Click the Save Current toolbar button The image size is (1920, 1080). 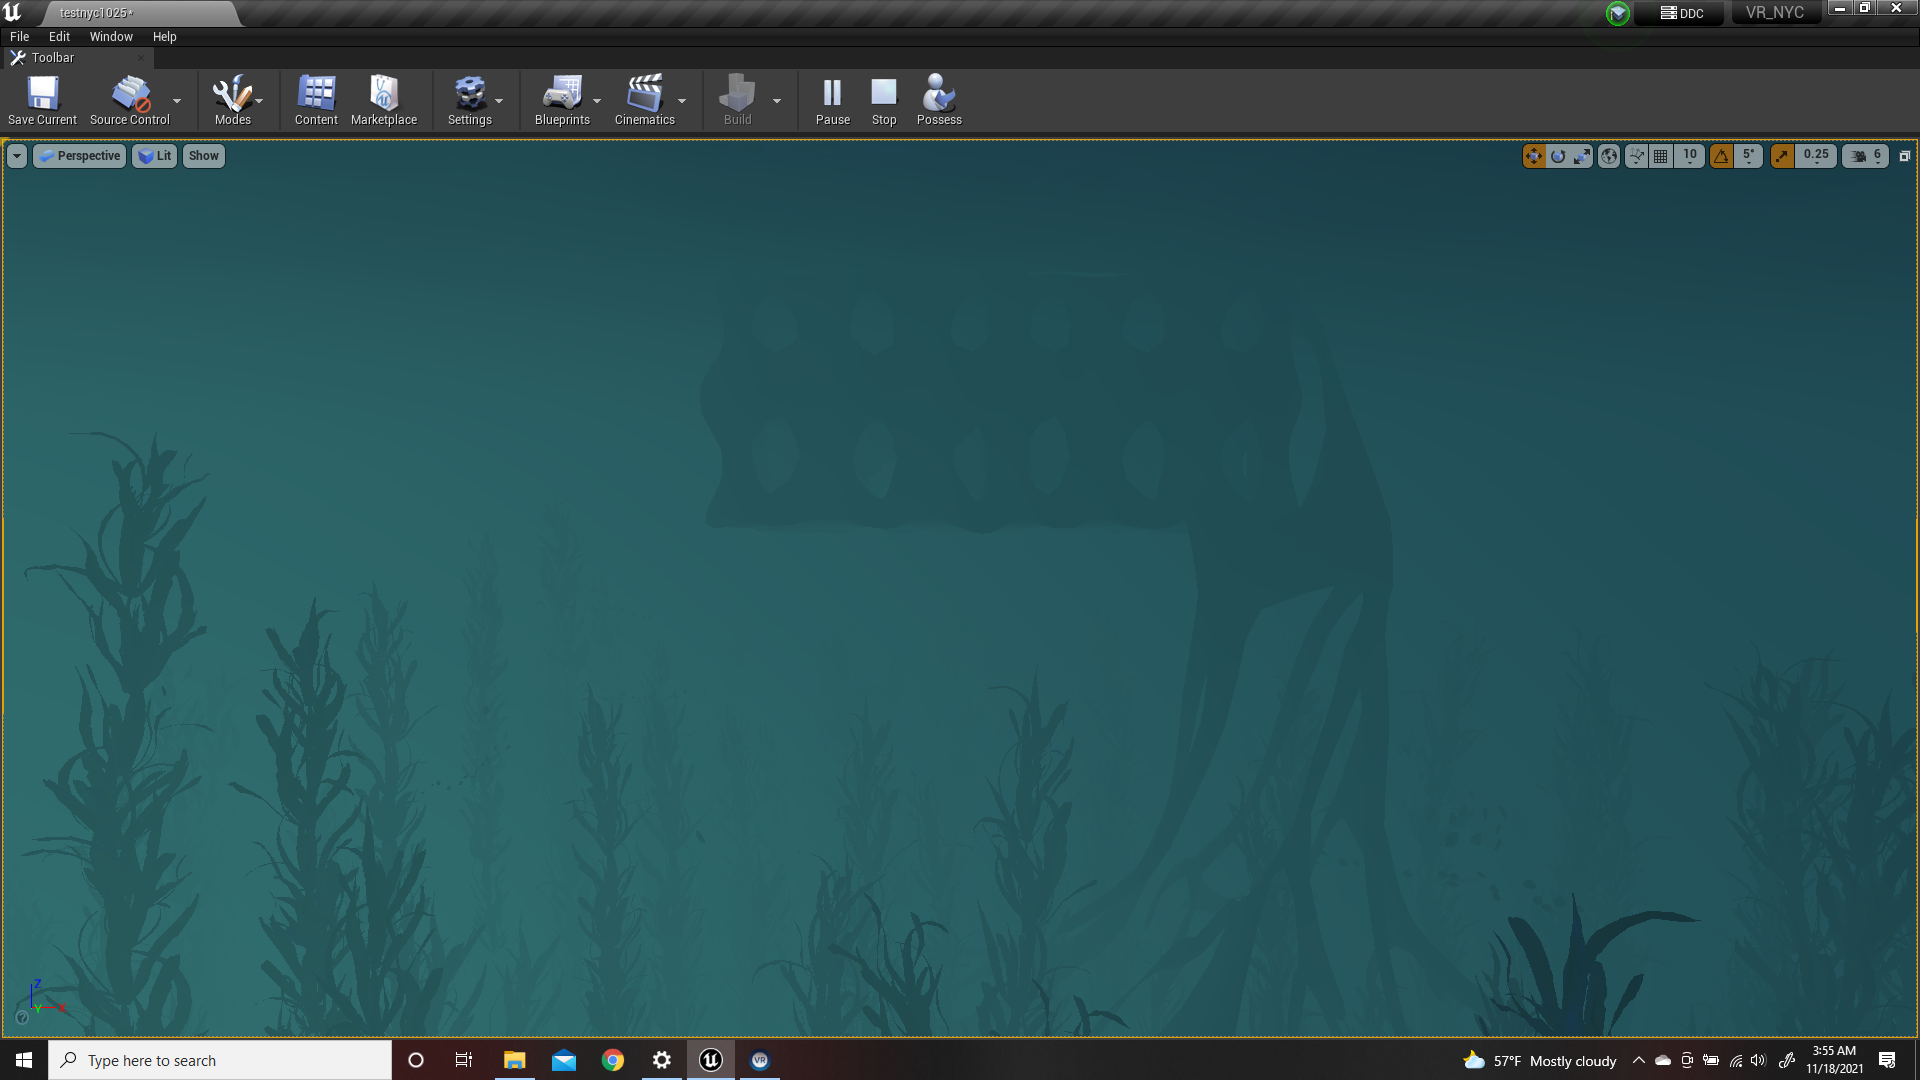pyautogui.click(x=42, y=100)
